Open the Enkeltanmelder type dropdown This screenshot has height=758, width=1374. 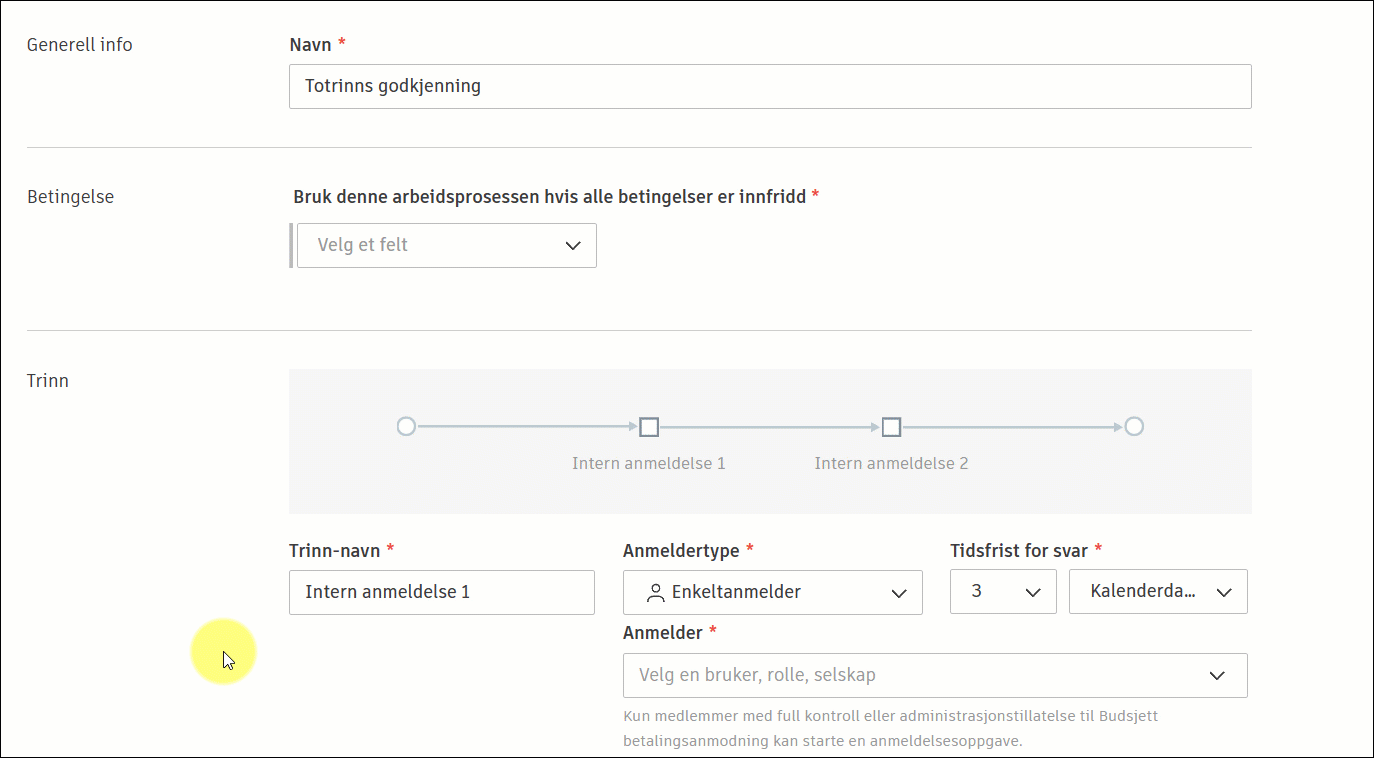click(x=772, y=592)
